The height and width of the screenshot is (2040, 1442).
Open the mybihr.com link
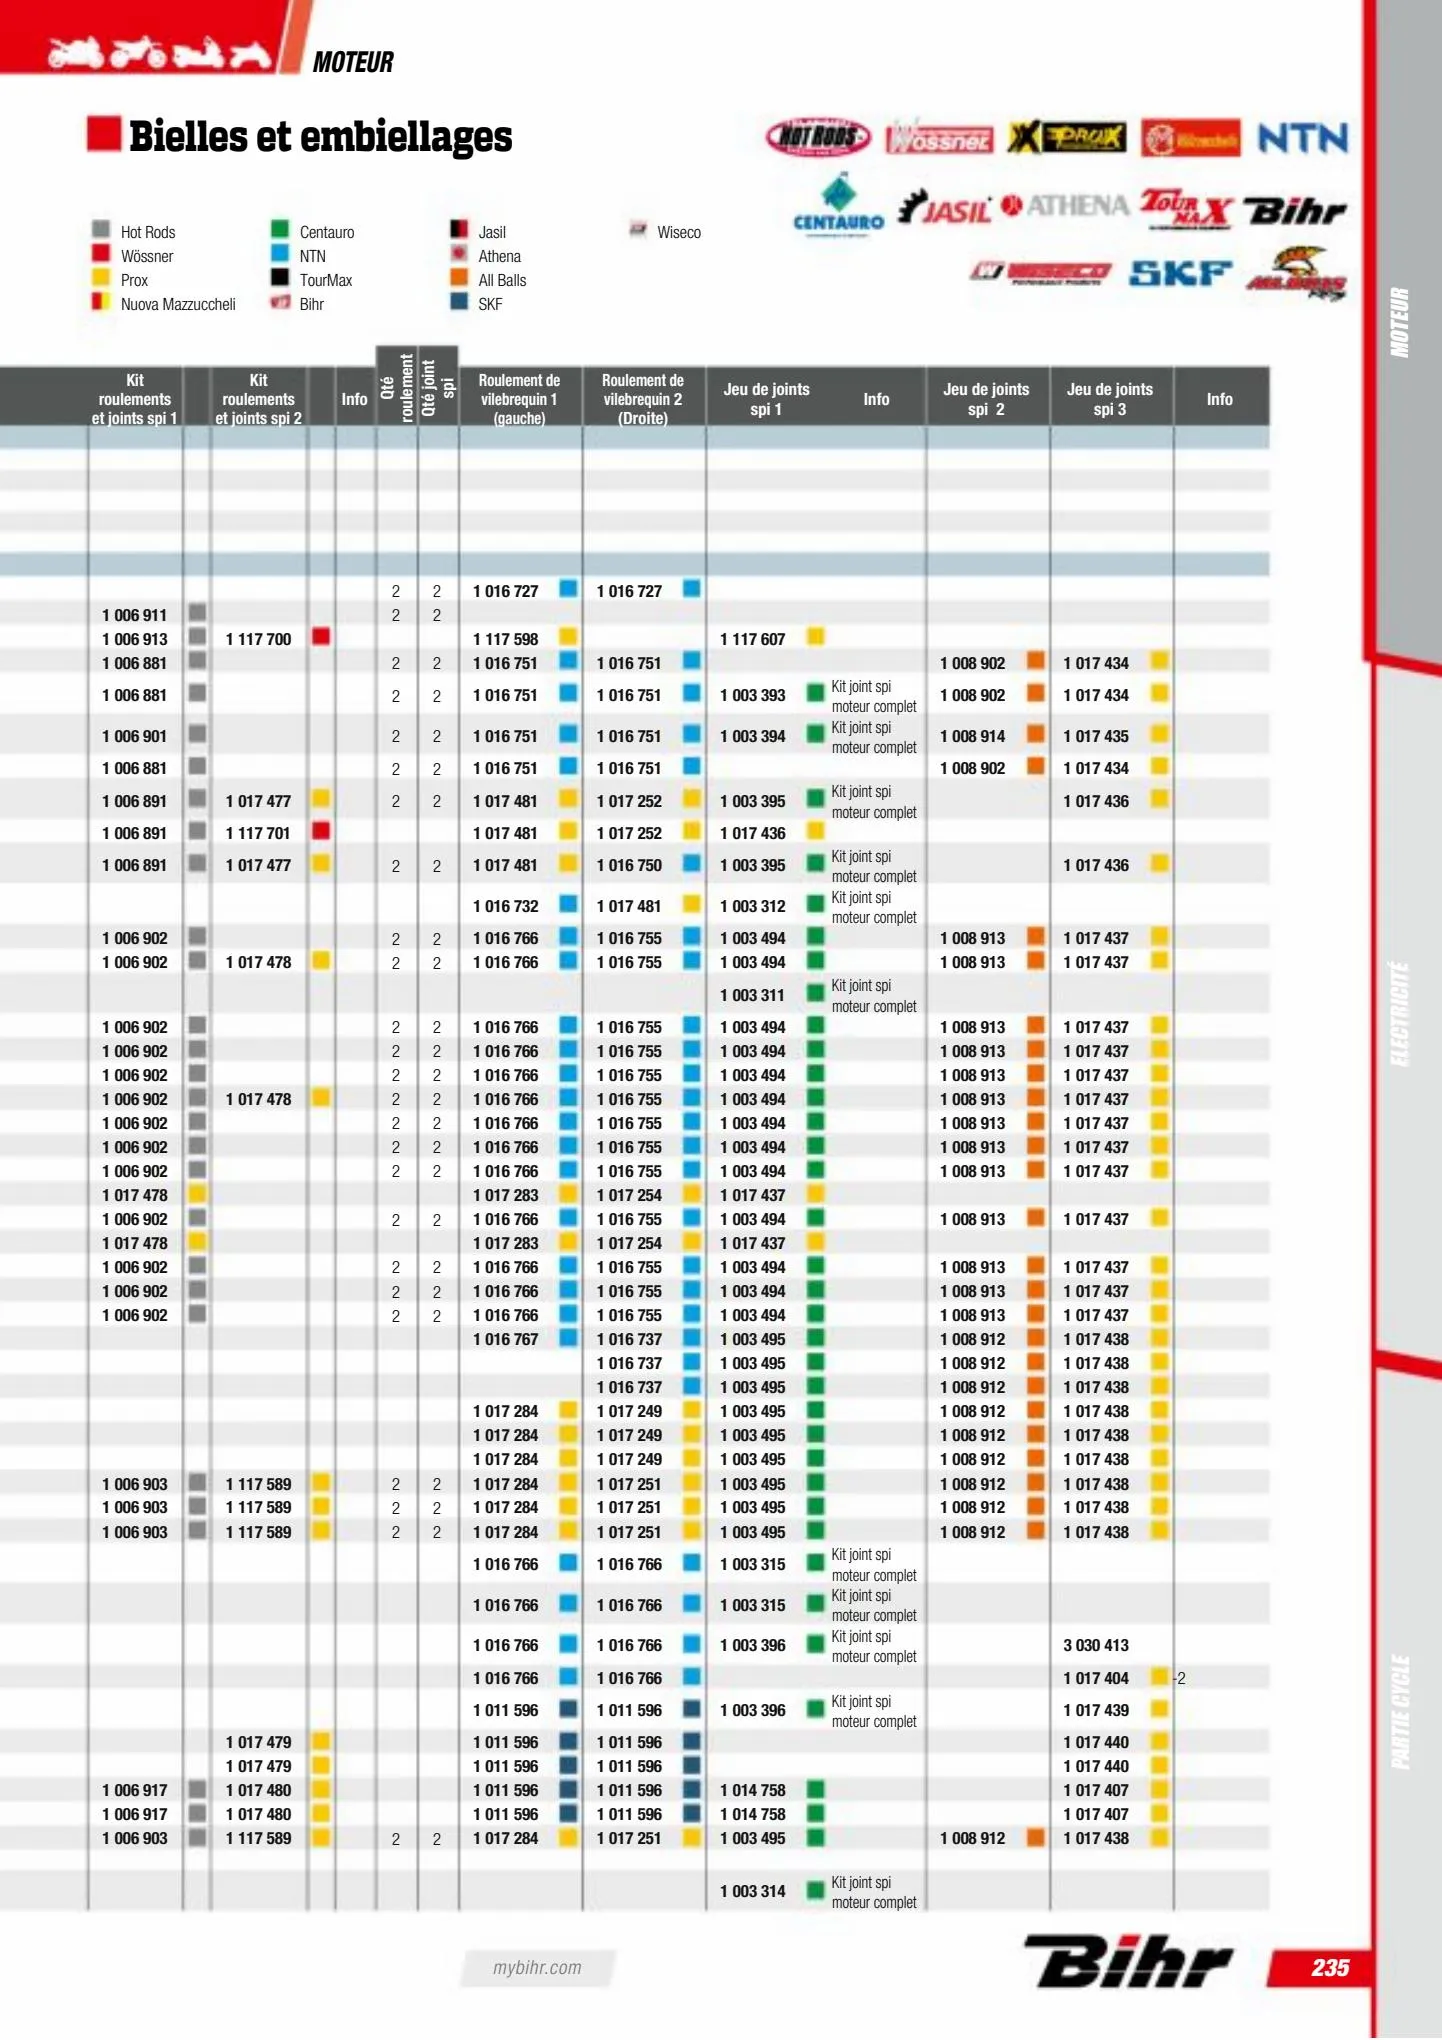tap(537, 1967)
